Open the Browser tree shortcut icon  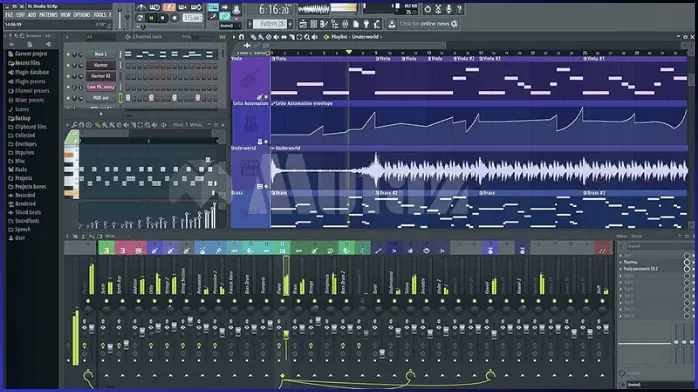pos(334,24)
